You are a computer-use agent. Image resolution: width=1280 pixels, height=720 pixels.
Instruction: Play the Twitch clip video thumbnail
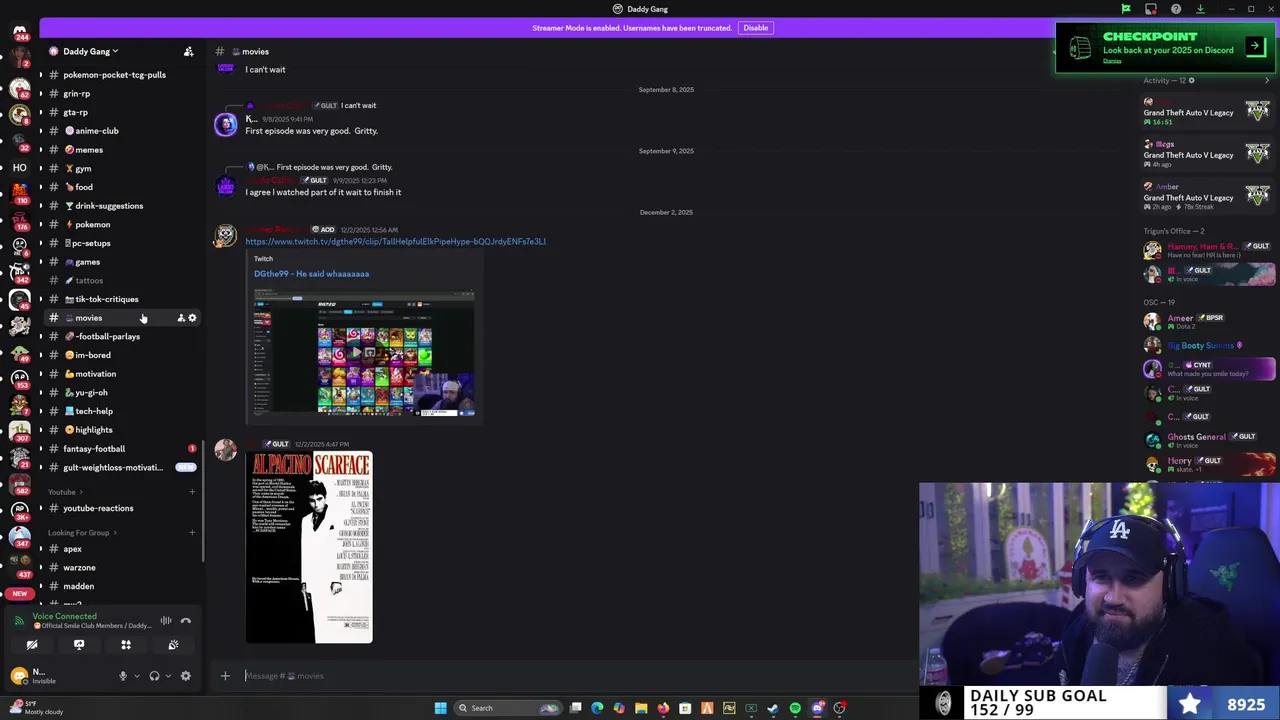(364, 352)
